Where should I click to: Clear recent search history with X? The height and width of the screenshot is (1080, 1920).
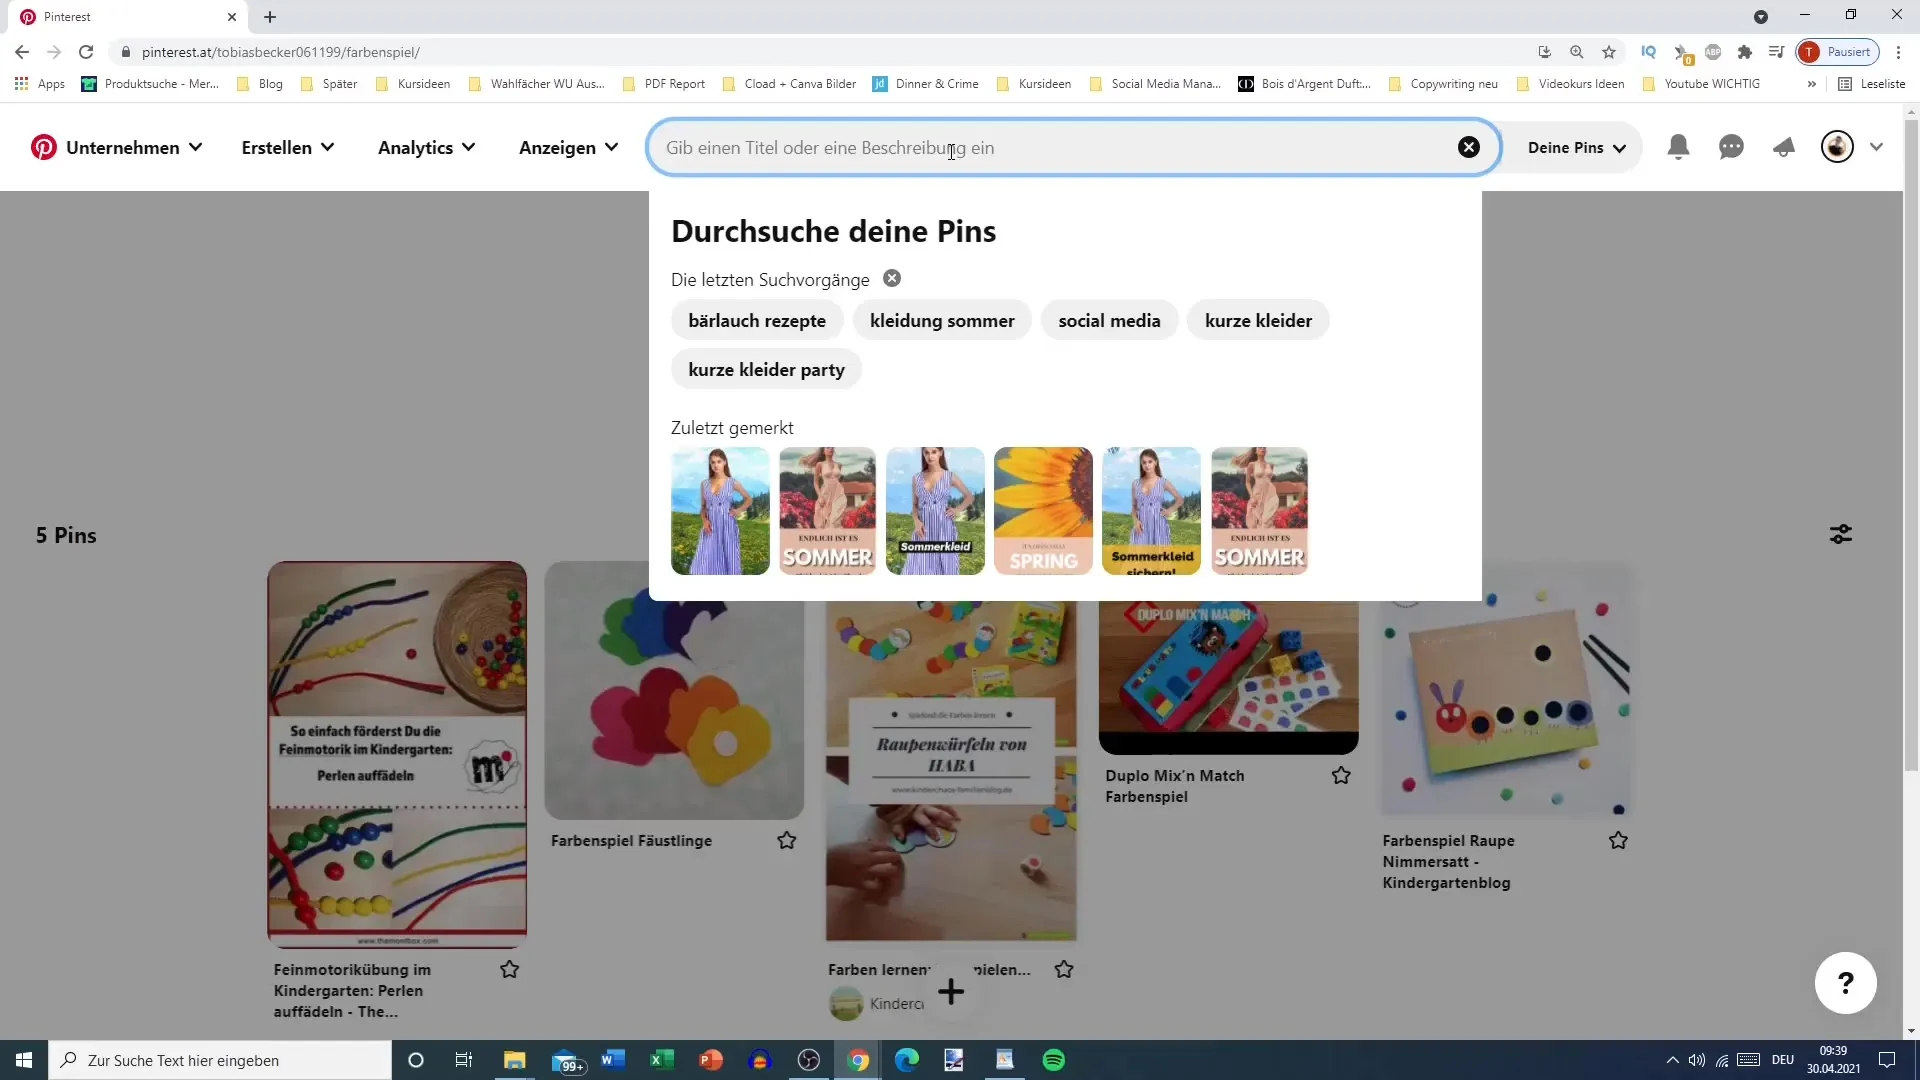click(891, 278)
